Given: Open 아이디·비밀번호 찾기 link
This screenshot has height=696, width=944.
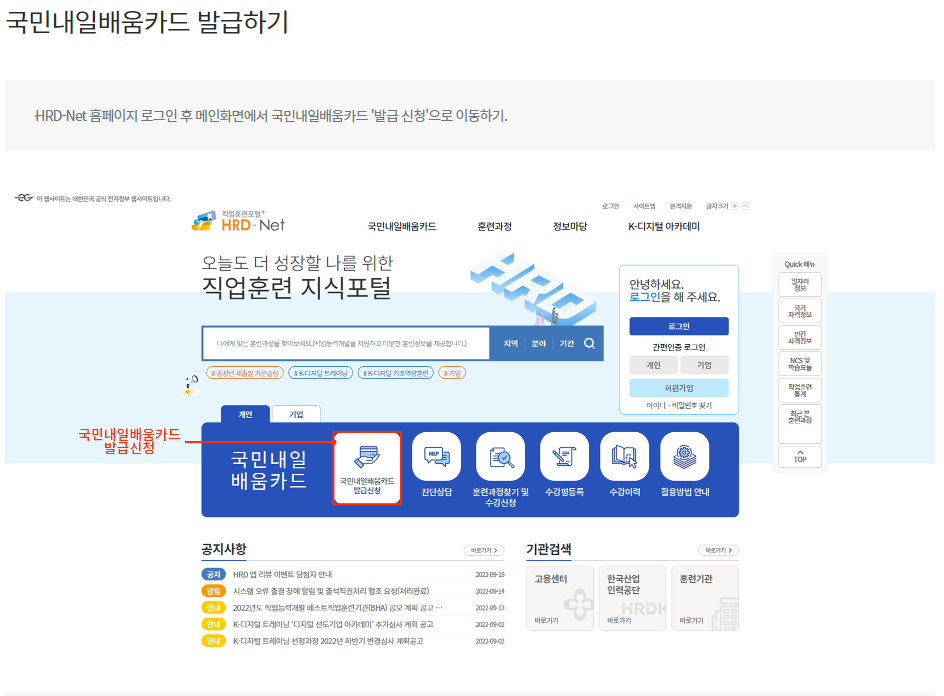Looking at the screenshot, I should [679, 405].
